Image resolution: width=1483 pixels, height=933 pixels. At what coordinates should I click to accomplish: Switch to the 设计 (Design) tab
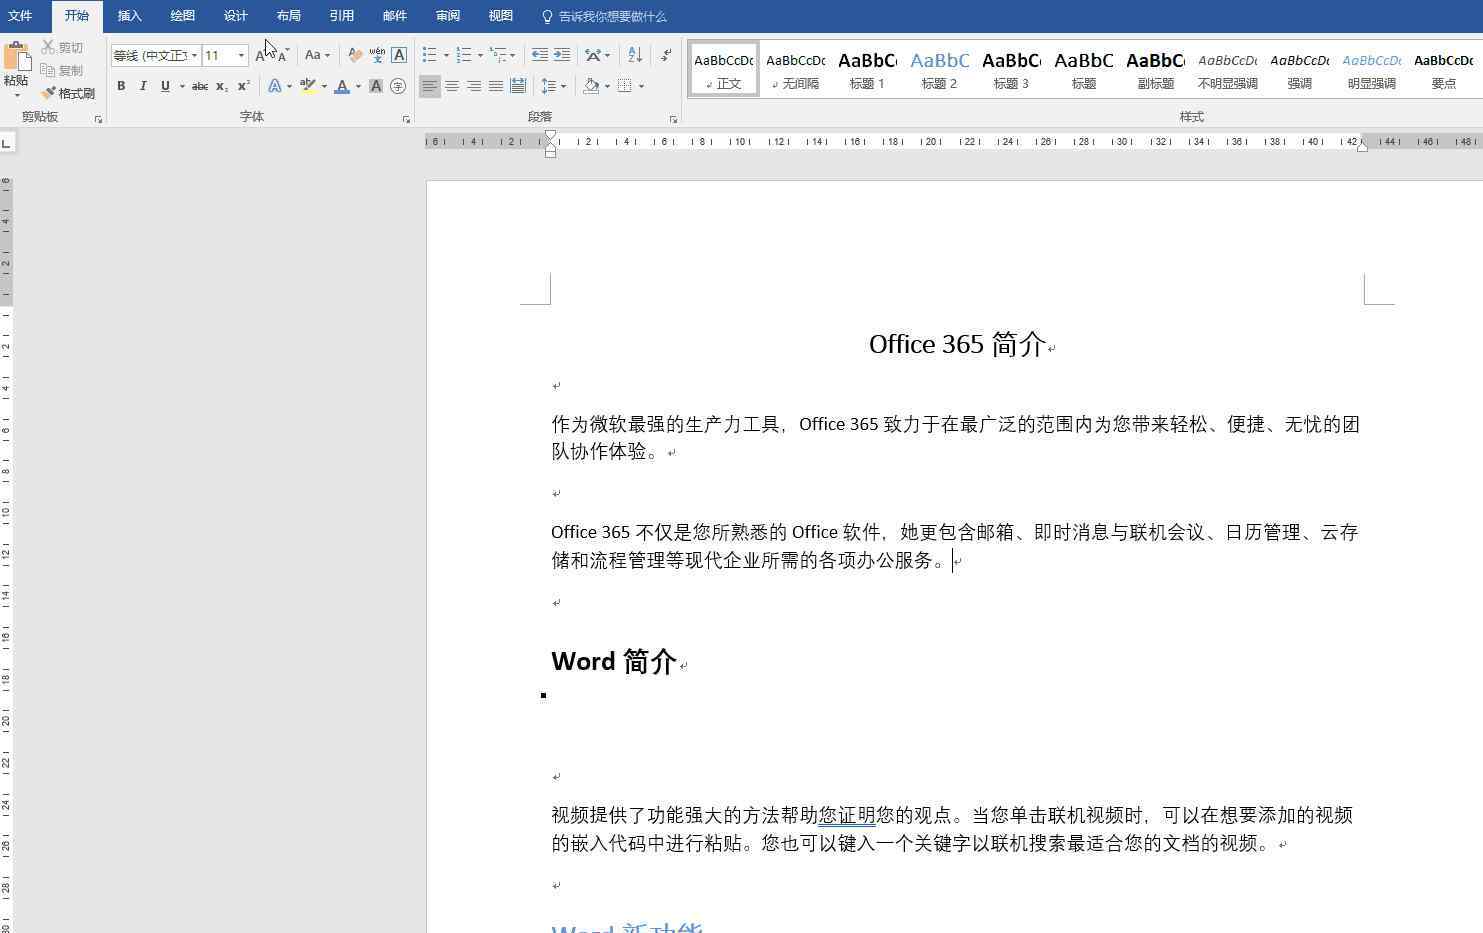[236, 16]
